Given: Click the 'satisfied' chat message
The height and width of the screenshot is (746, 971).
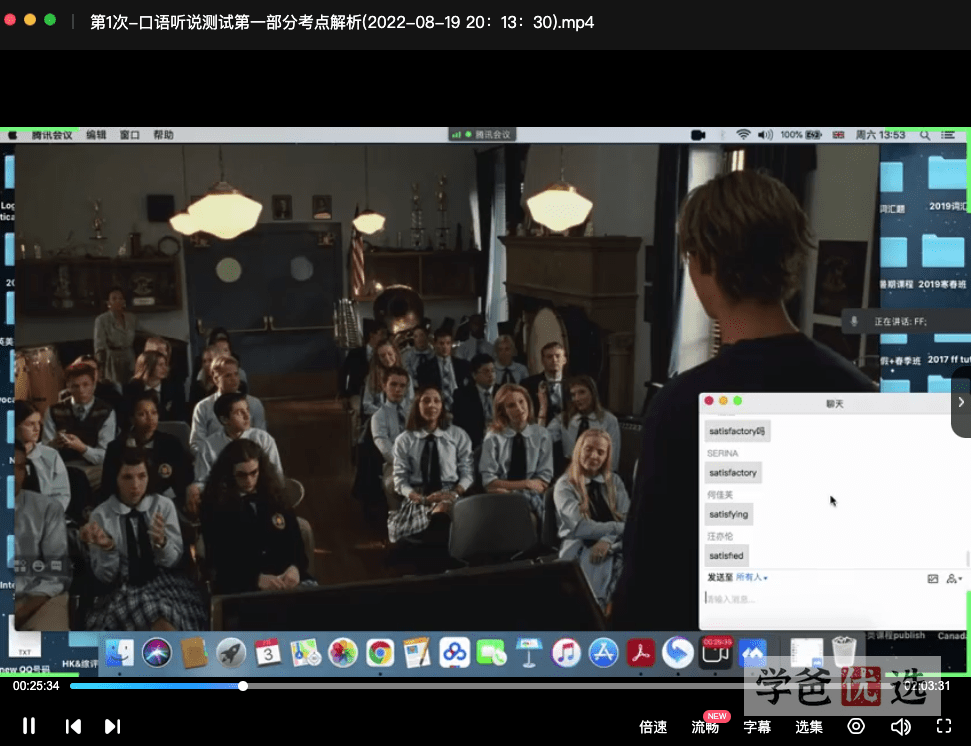Looking at the screenshot, I should click(x=726, y=555).
